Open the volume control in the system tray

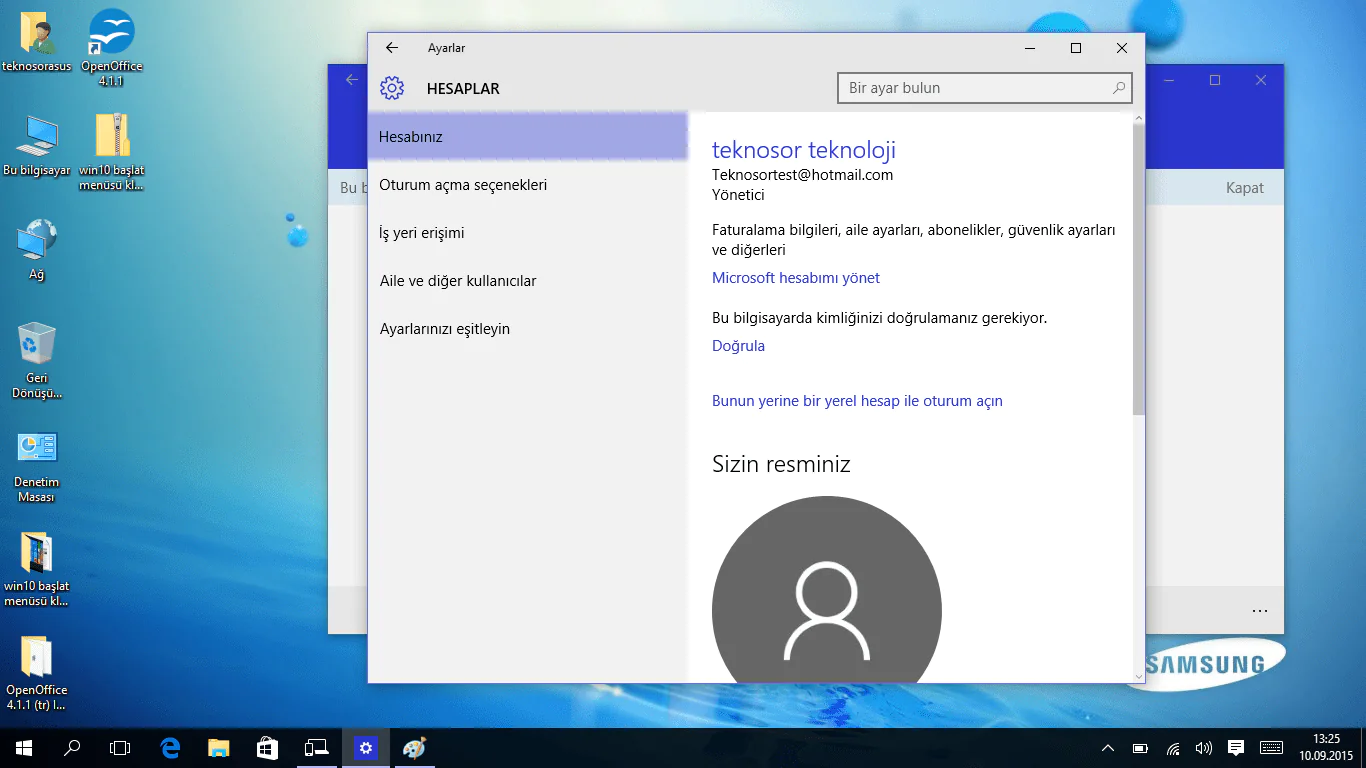coord(1202,747)
